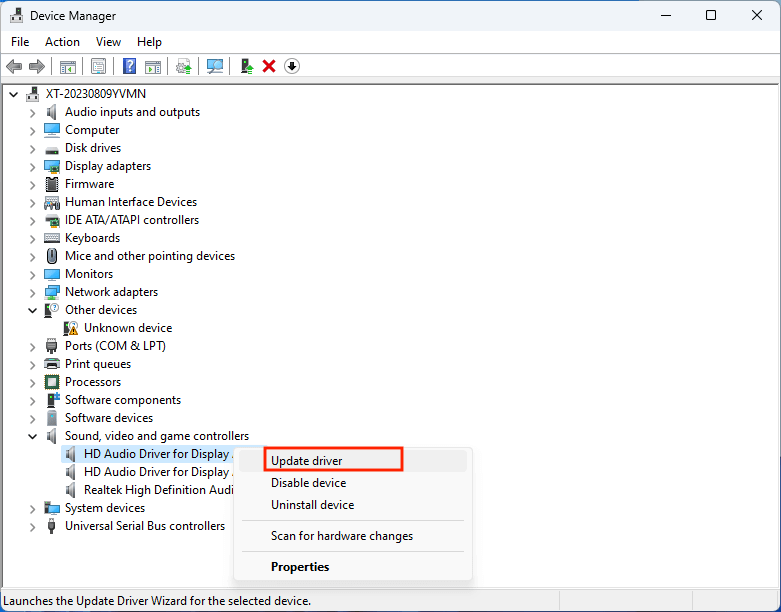The height and width of the screenshot is (612, 781).
Task: Select Uninstall device in context menu
Action: (x=312, y=505)
